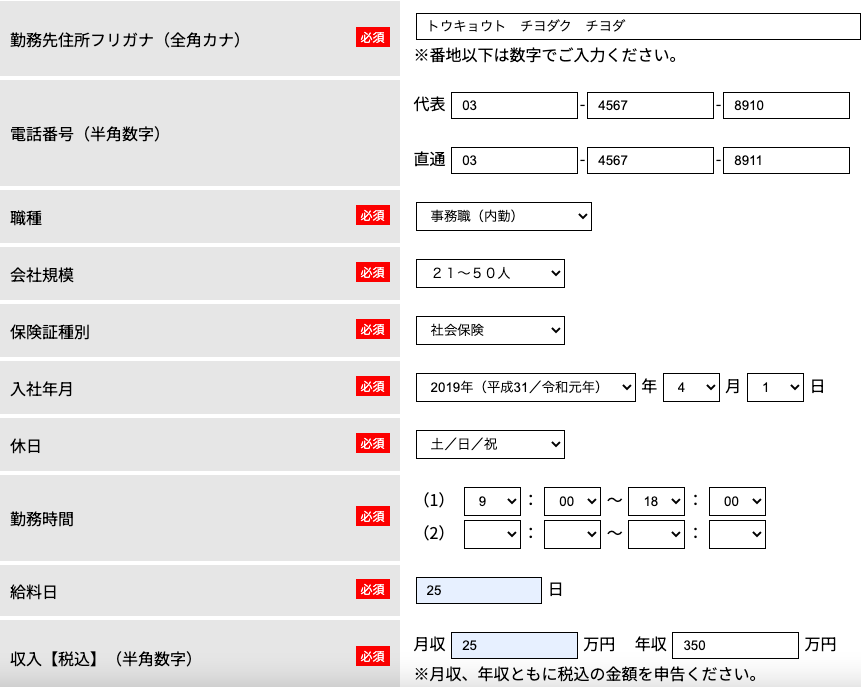The image size is (861, 687).
Task: Open 勤務時間 (1) end hour dropdown showing 18
Action: pos(656,502)
